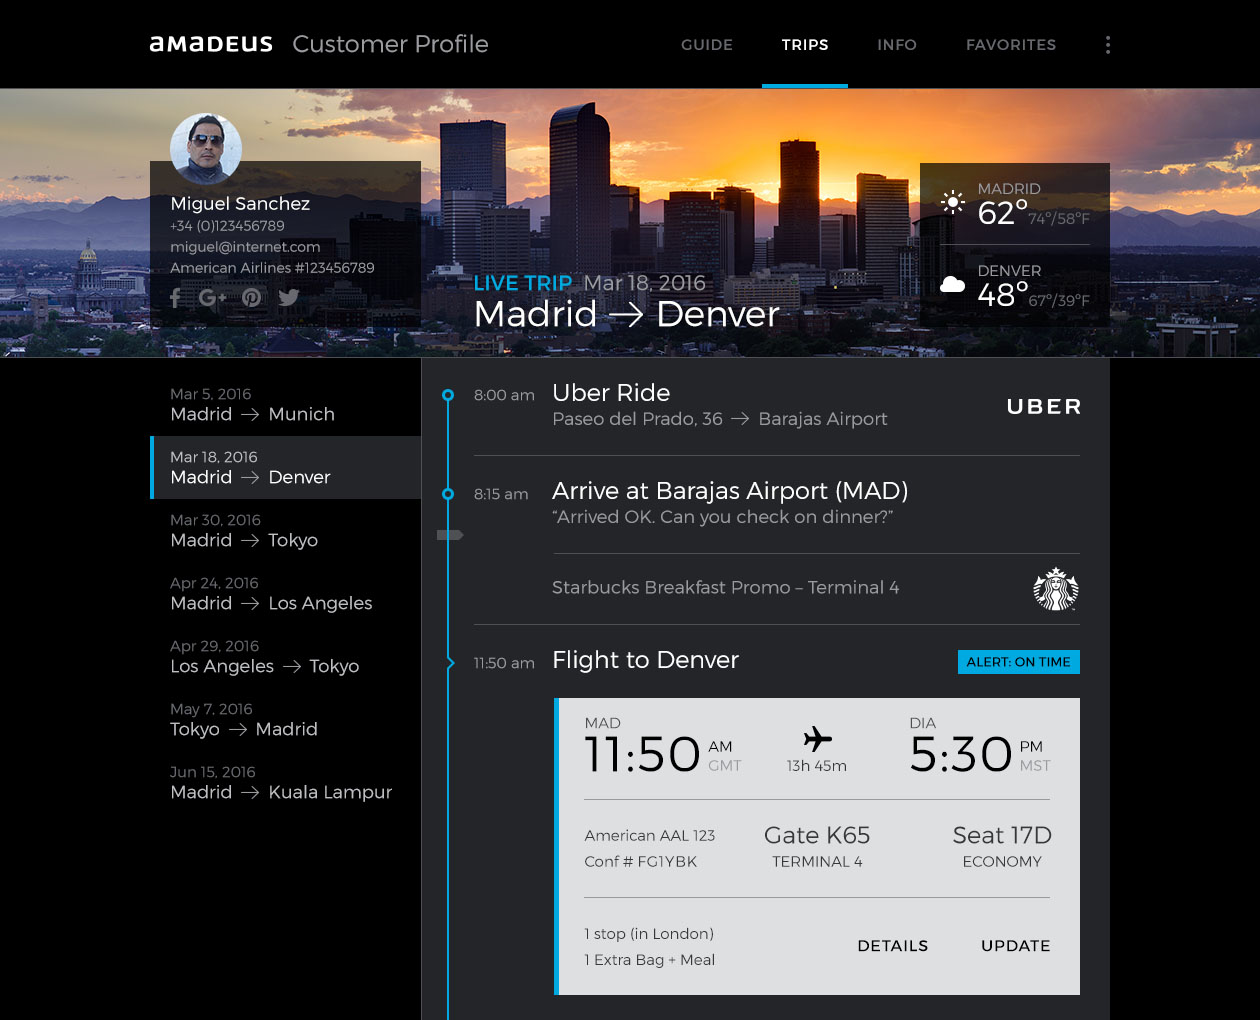Click the Madrid 62° temperature reading

[x=1003, y=214]
